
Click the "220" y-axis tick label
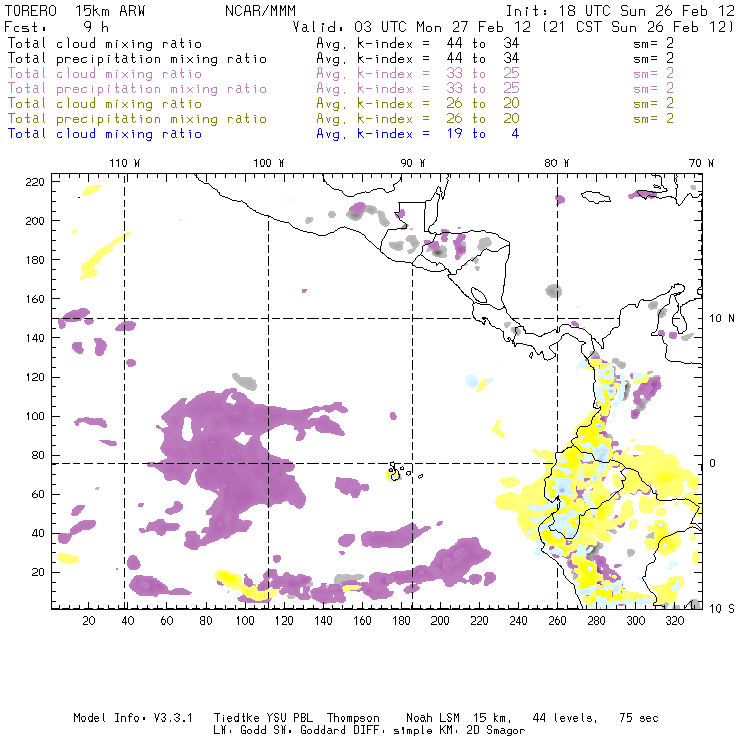coord(34,182)
